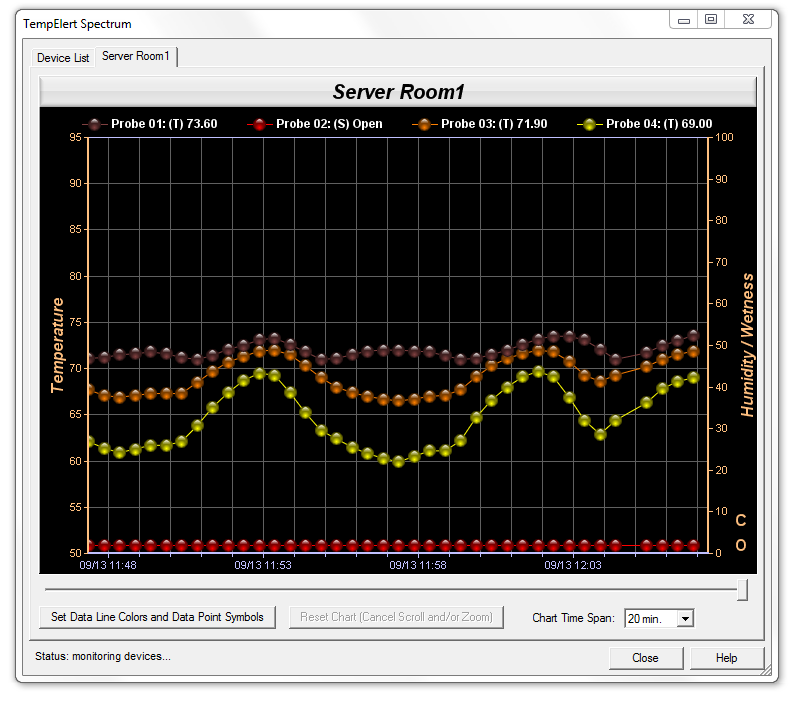Select the Probe 03: (T) 71.90 legend label
794x702 pixels.
[494, 124]
